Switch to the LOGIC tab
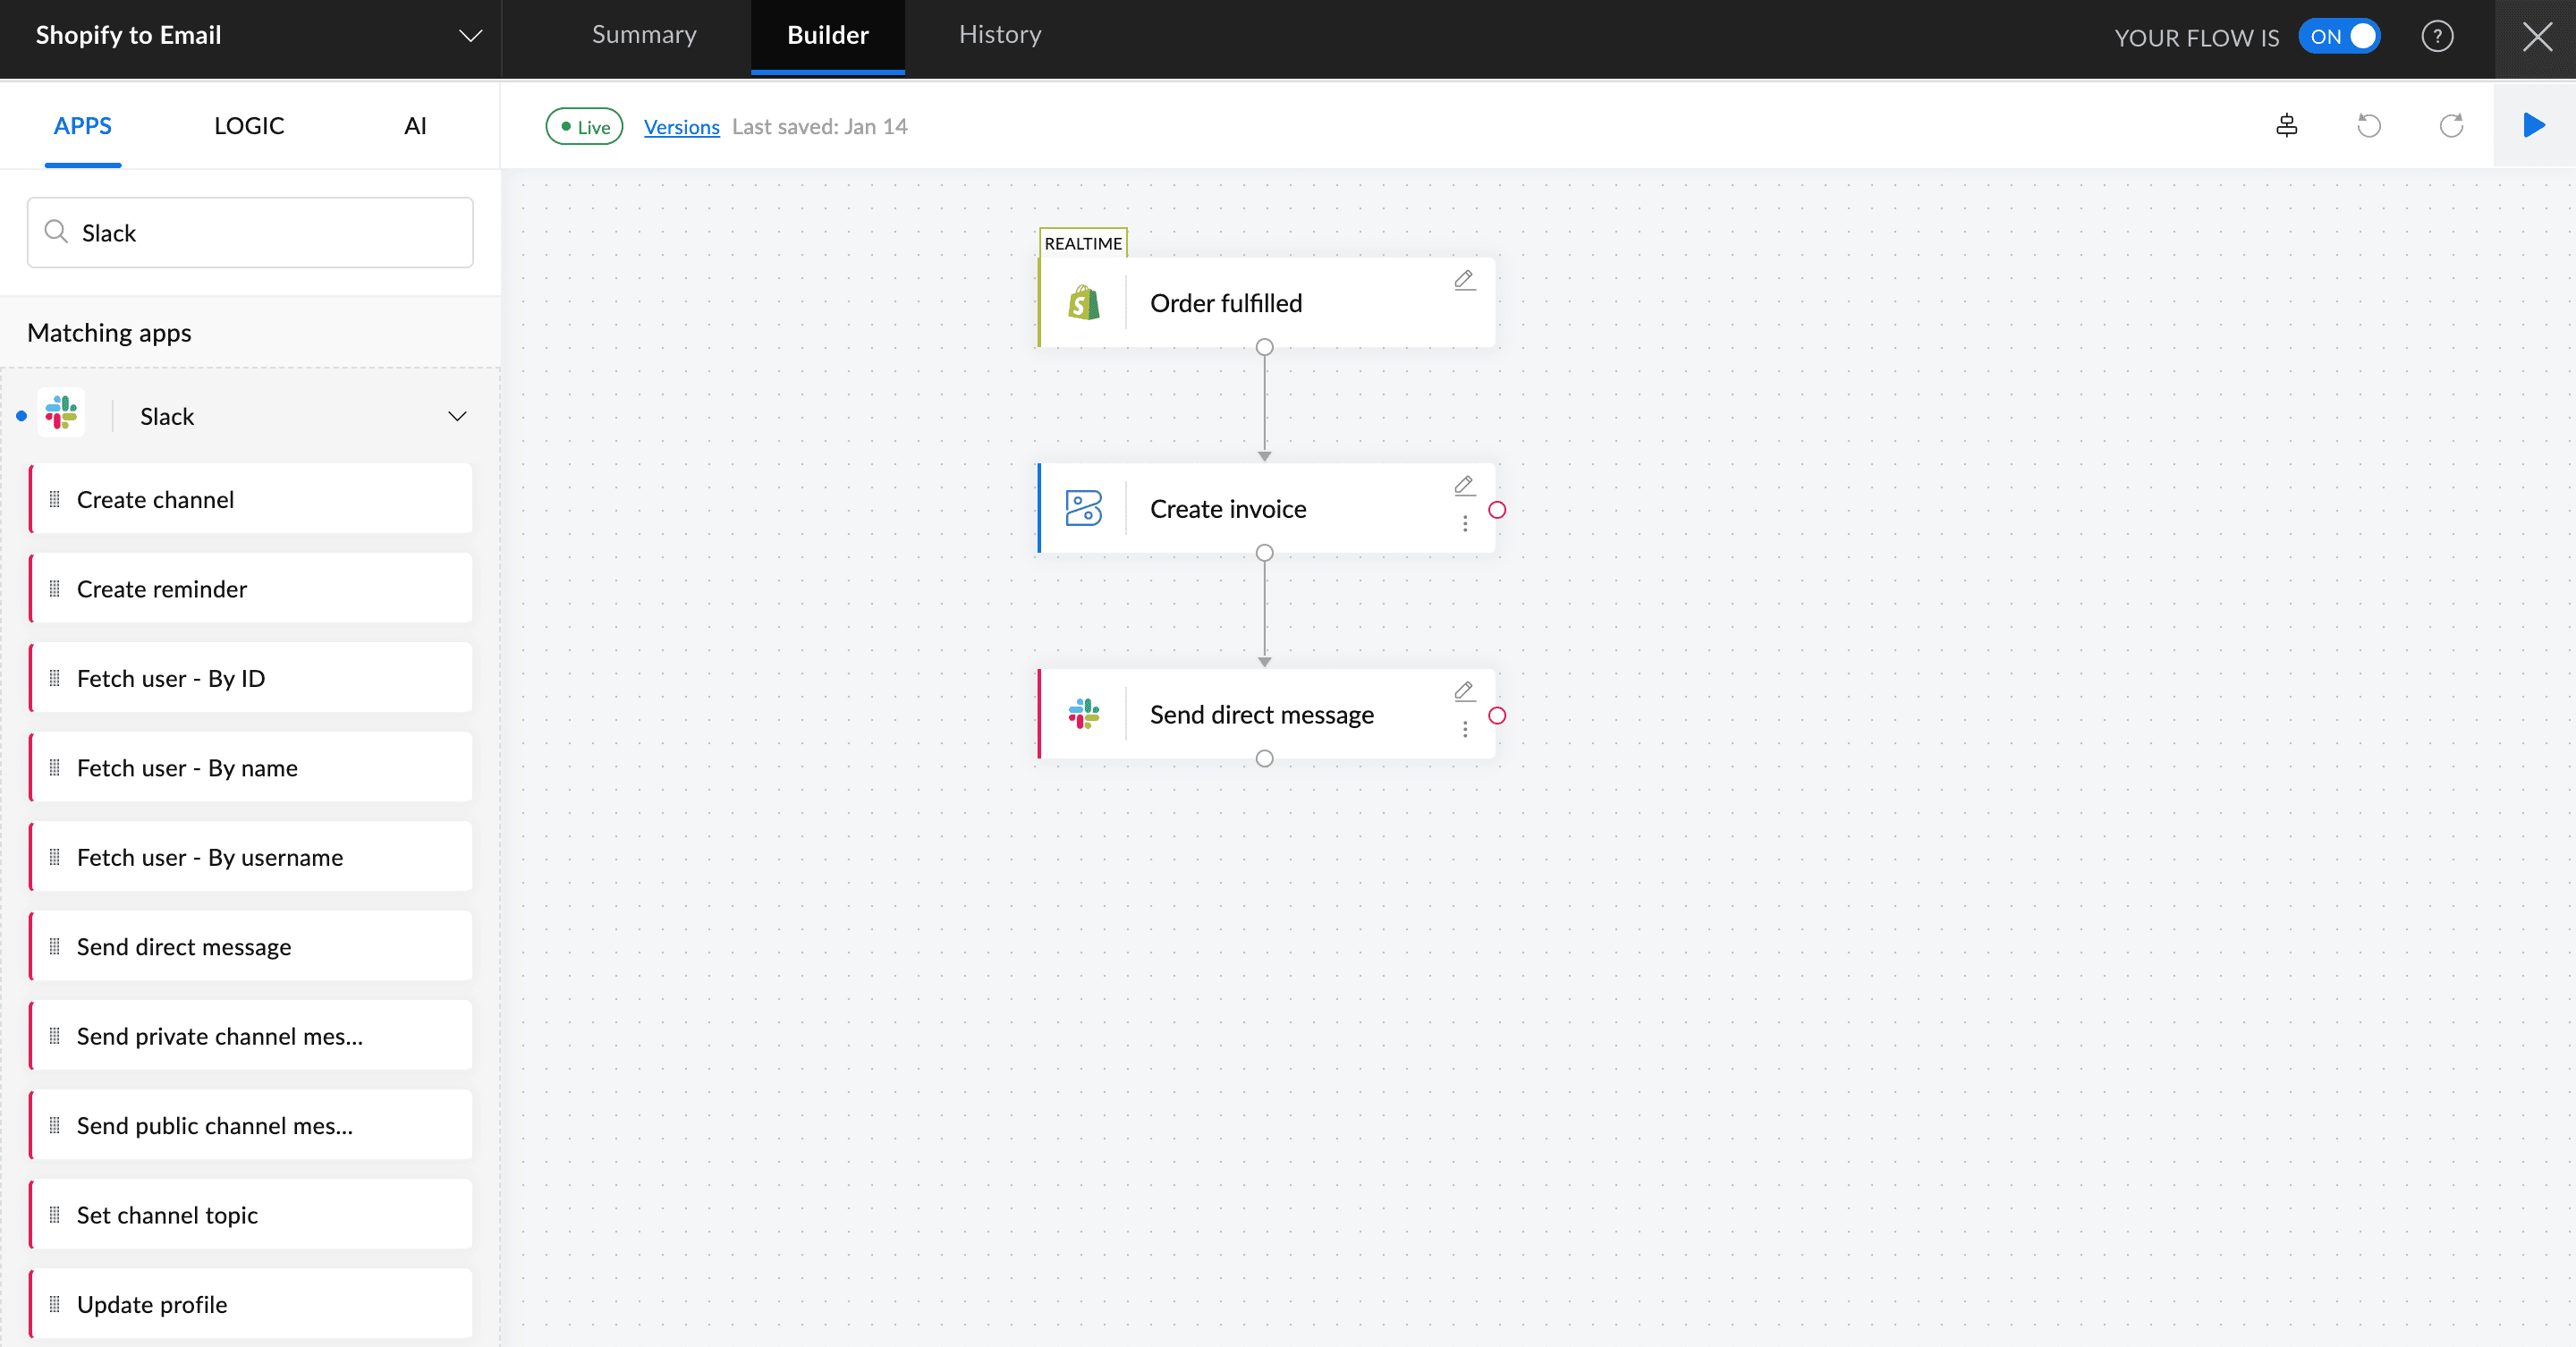2576x1347 pixels. tap(249, 126)
